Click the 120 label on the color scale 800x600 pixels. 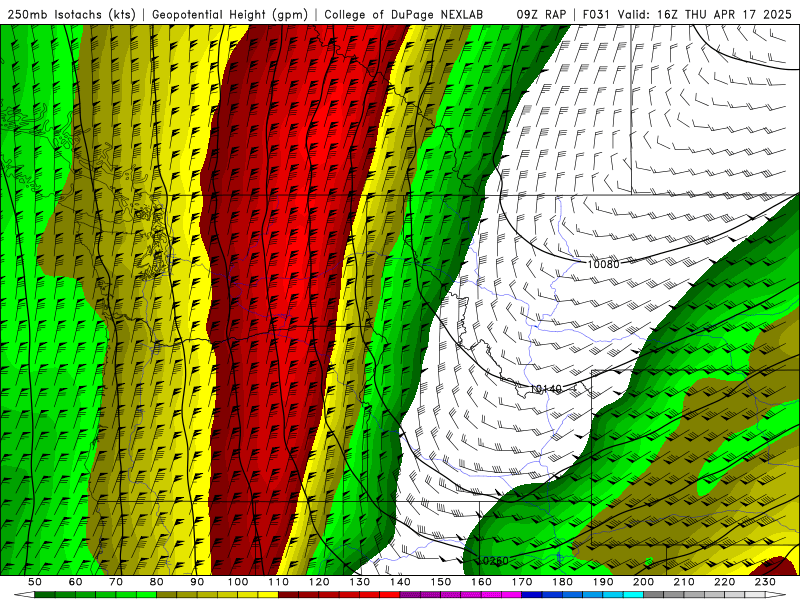(319, 582)
